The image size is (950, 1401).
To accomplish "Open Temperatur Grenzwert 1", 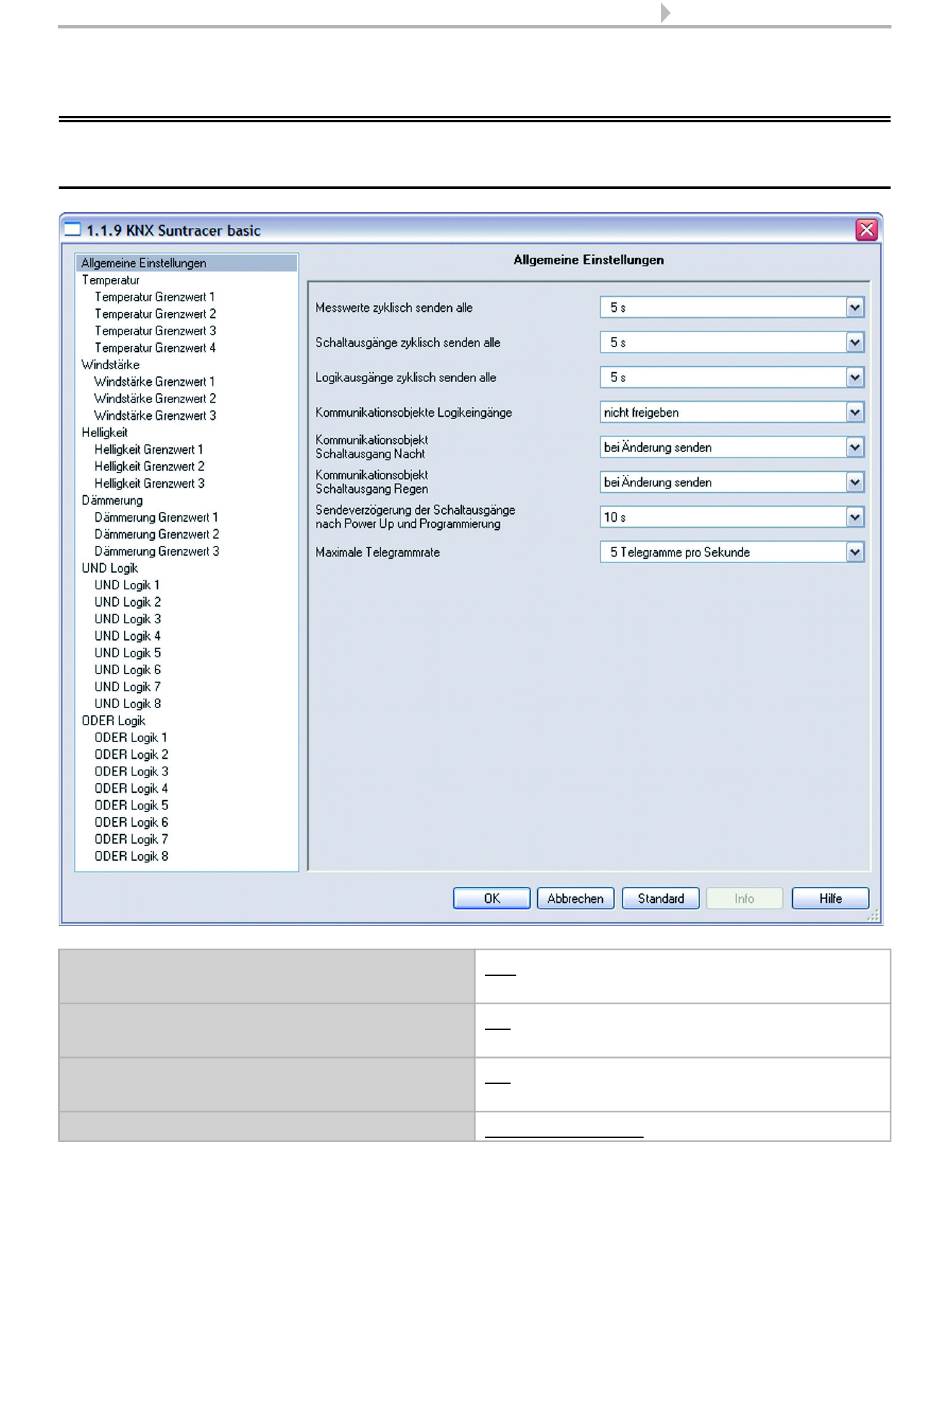I will tap(155, 297).
